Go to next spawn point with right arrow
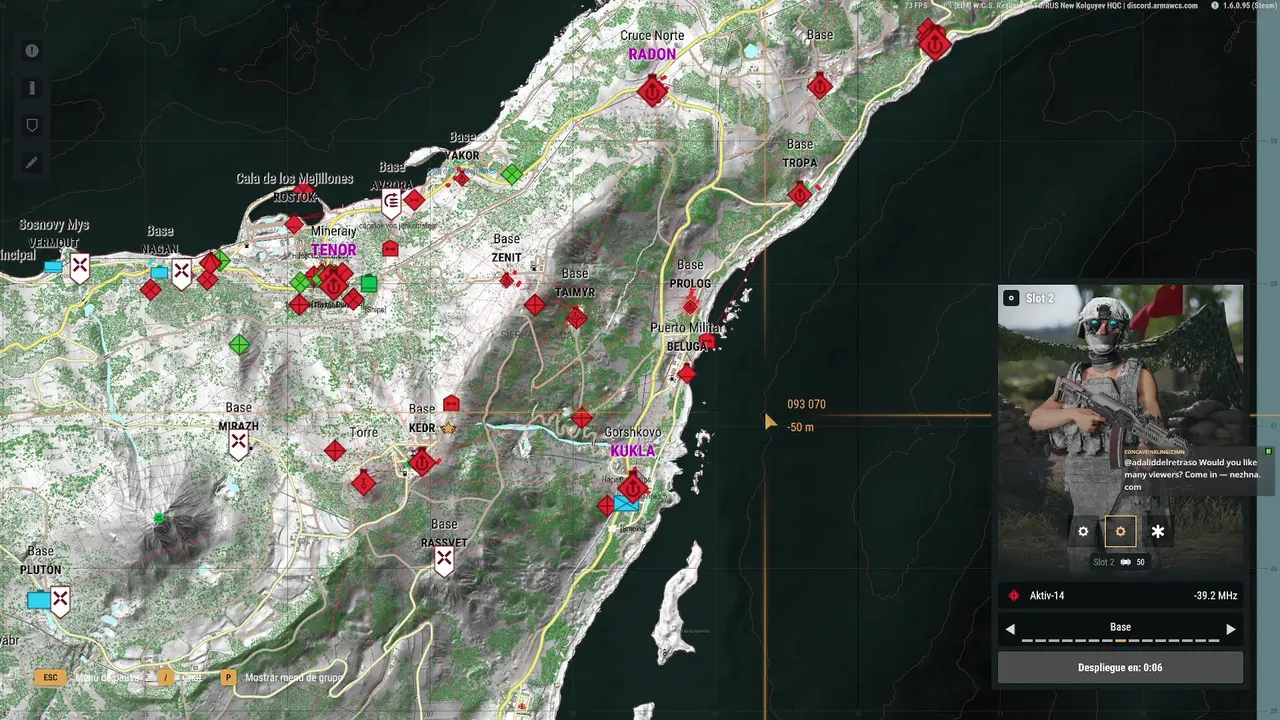Screen dimensions: 1280x720 click(x=1231, y=629)
